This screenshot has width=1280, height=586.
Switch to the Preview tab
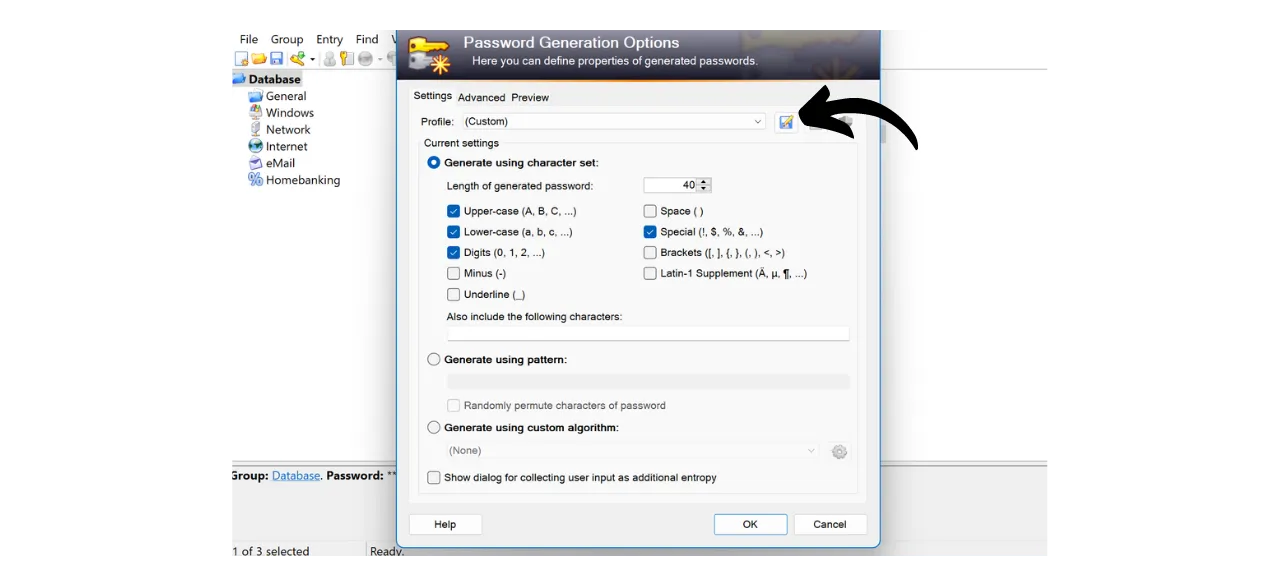(x=530, y=97)
